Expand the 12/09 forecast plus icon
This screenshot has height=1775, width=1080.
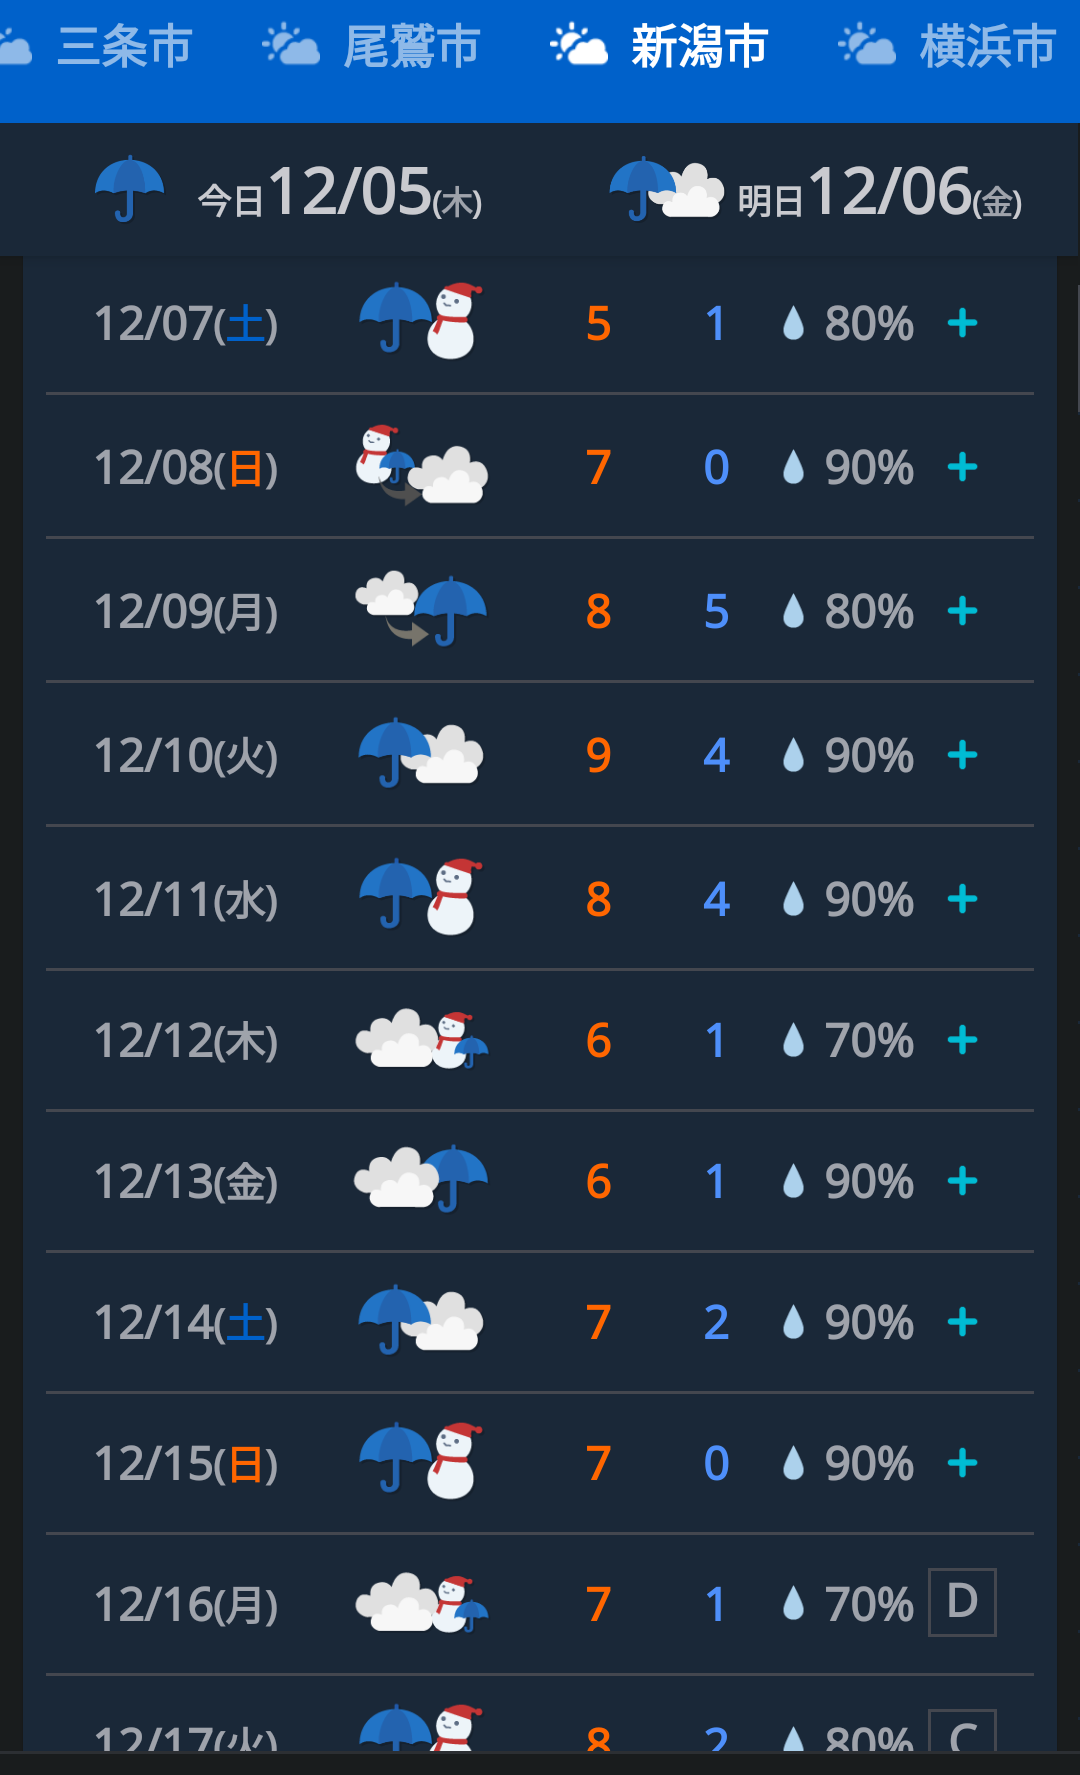point(962,611)
